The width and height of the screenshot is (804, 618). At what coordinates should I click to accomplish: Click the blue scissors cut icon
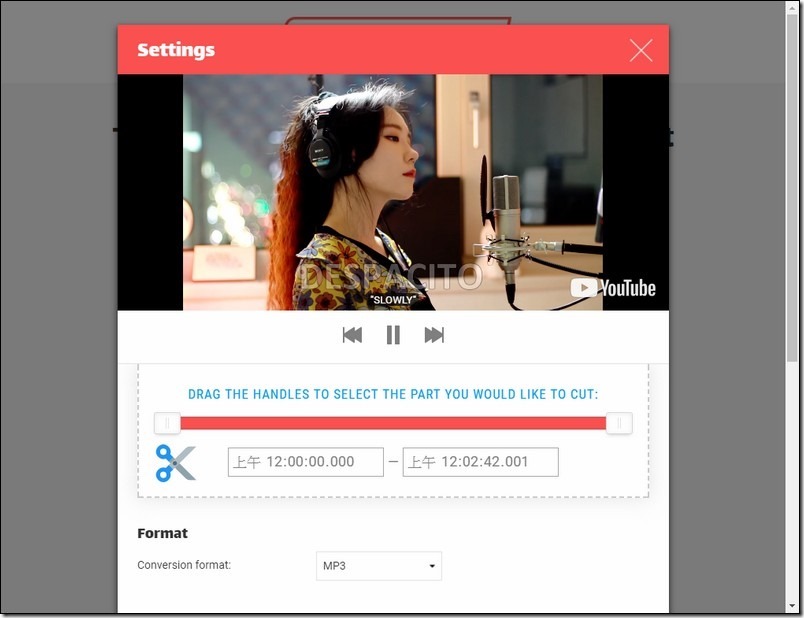pyautogui.click(x=175, y=462)
